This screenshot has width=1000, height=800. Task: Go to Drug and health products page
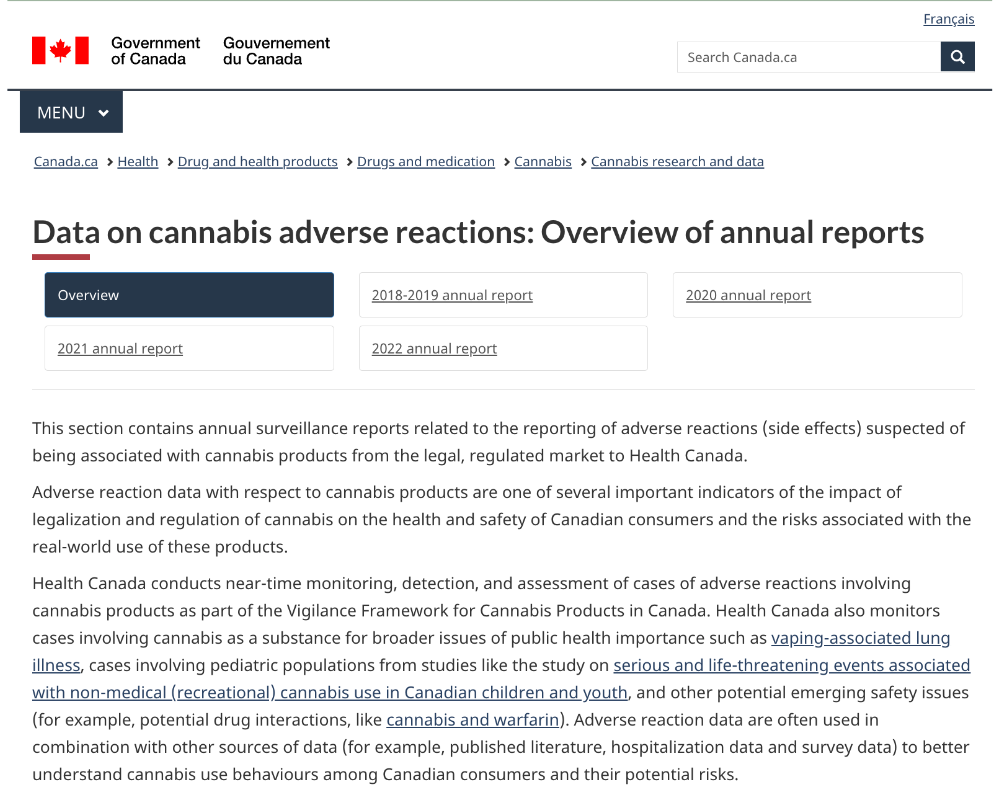click(257, 161)
